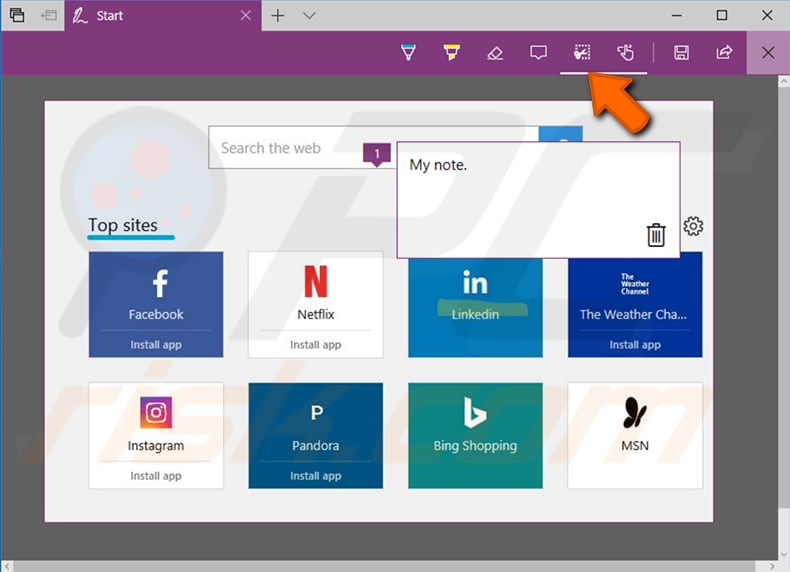Close the Start tab
The image size is (790, 572).
246,16
